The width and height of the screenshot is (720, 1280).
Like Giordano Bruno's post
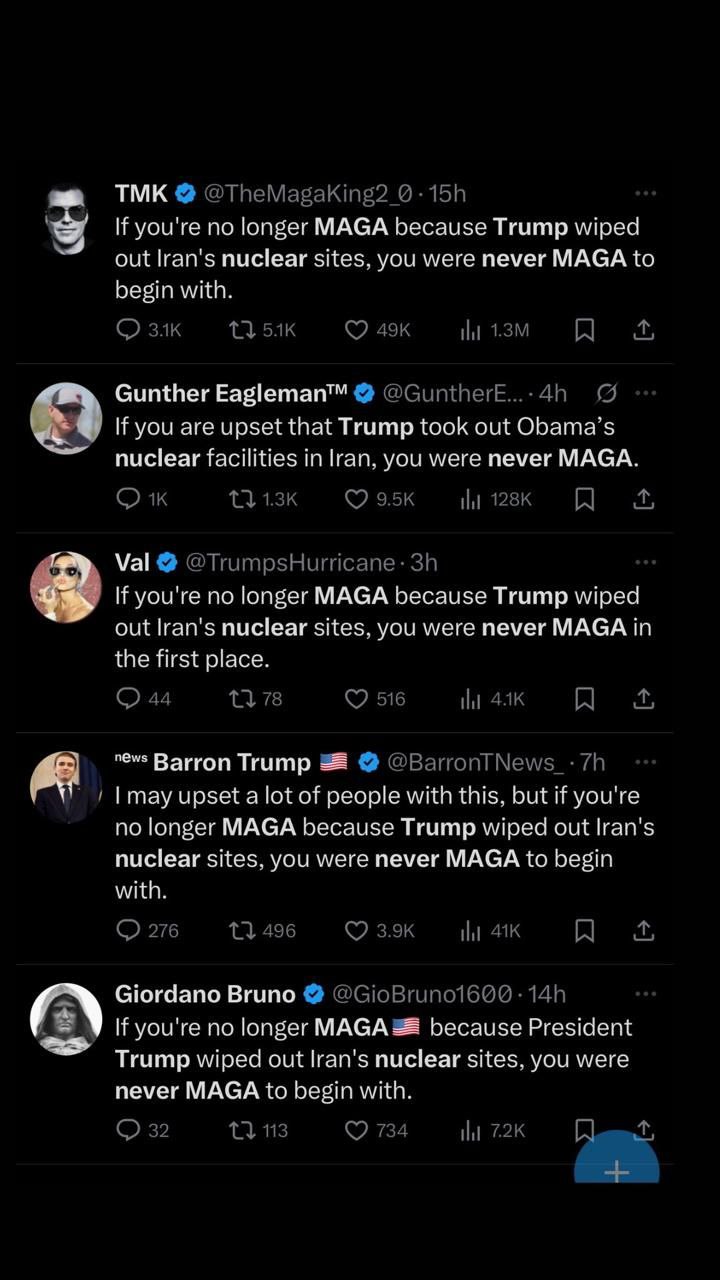pos(357,1130)
